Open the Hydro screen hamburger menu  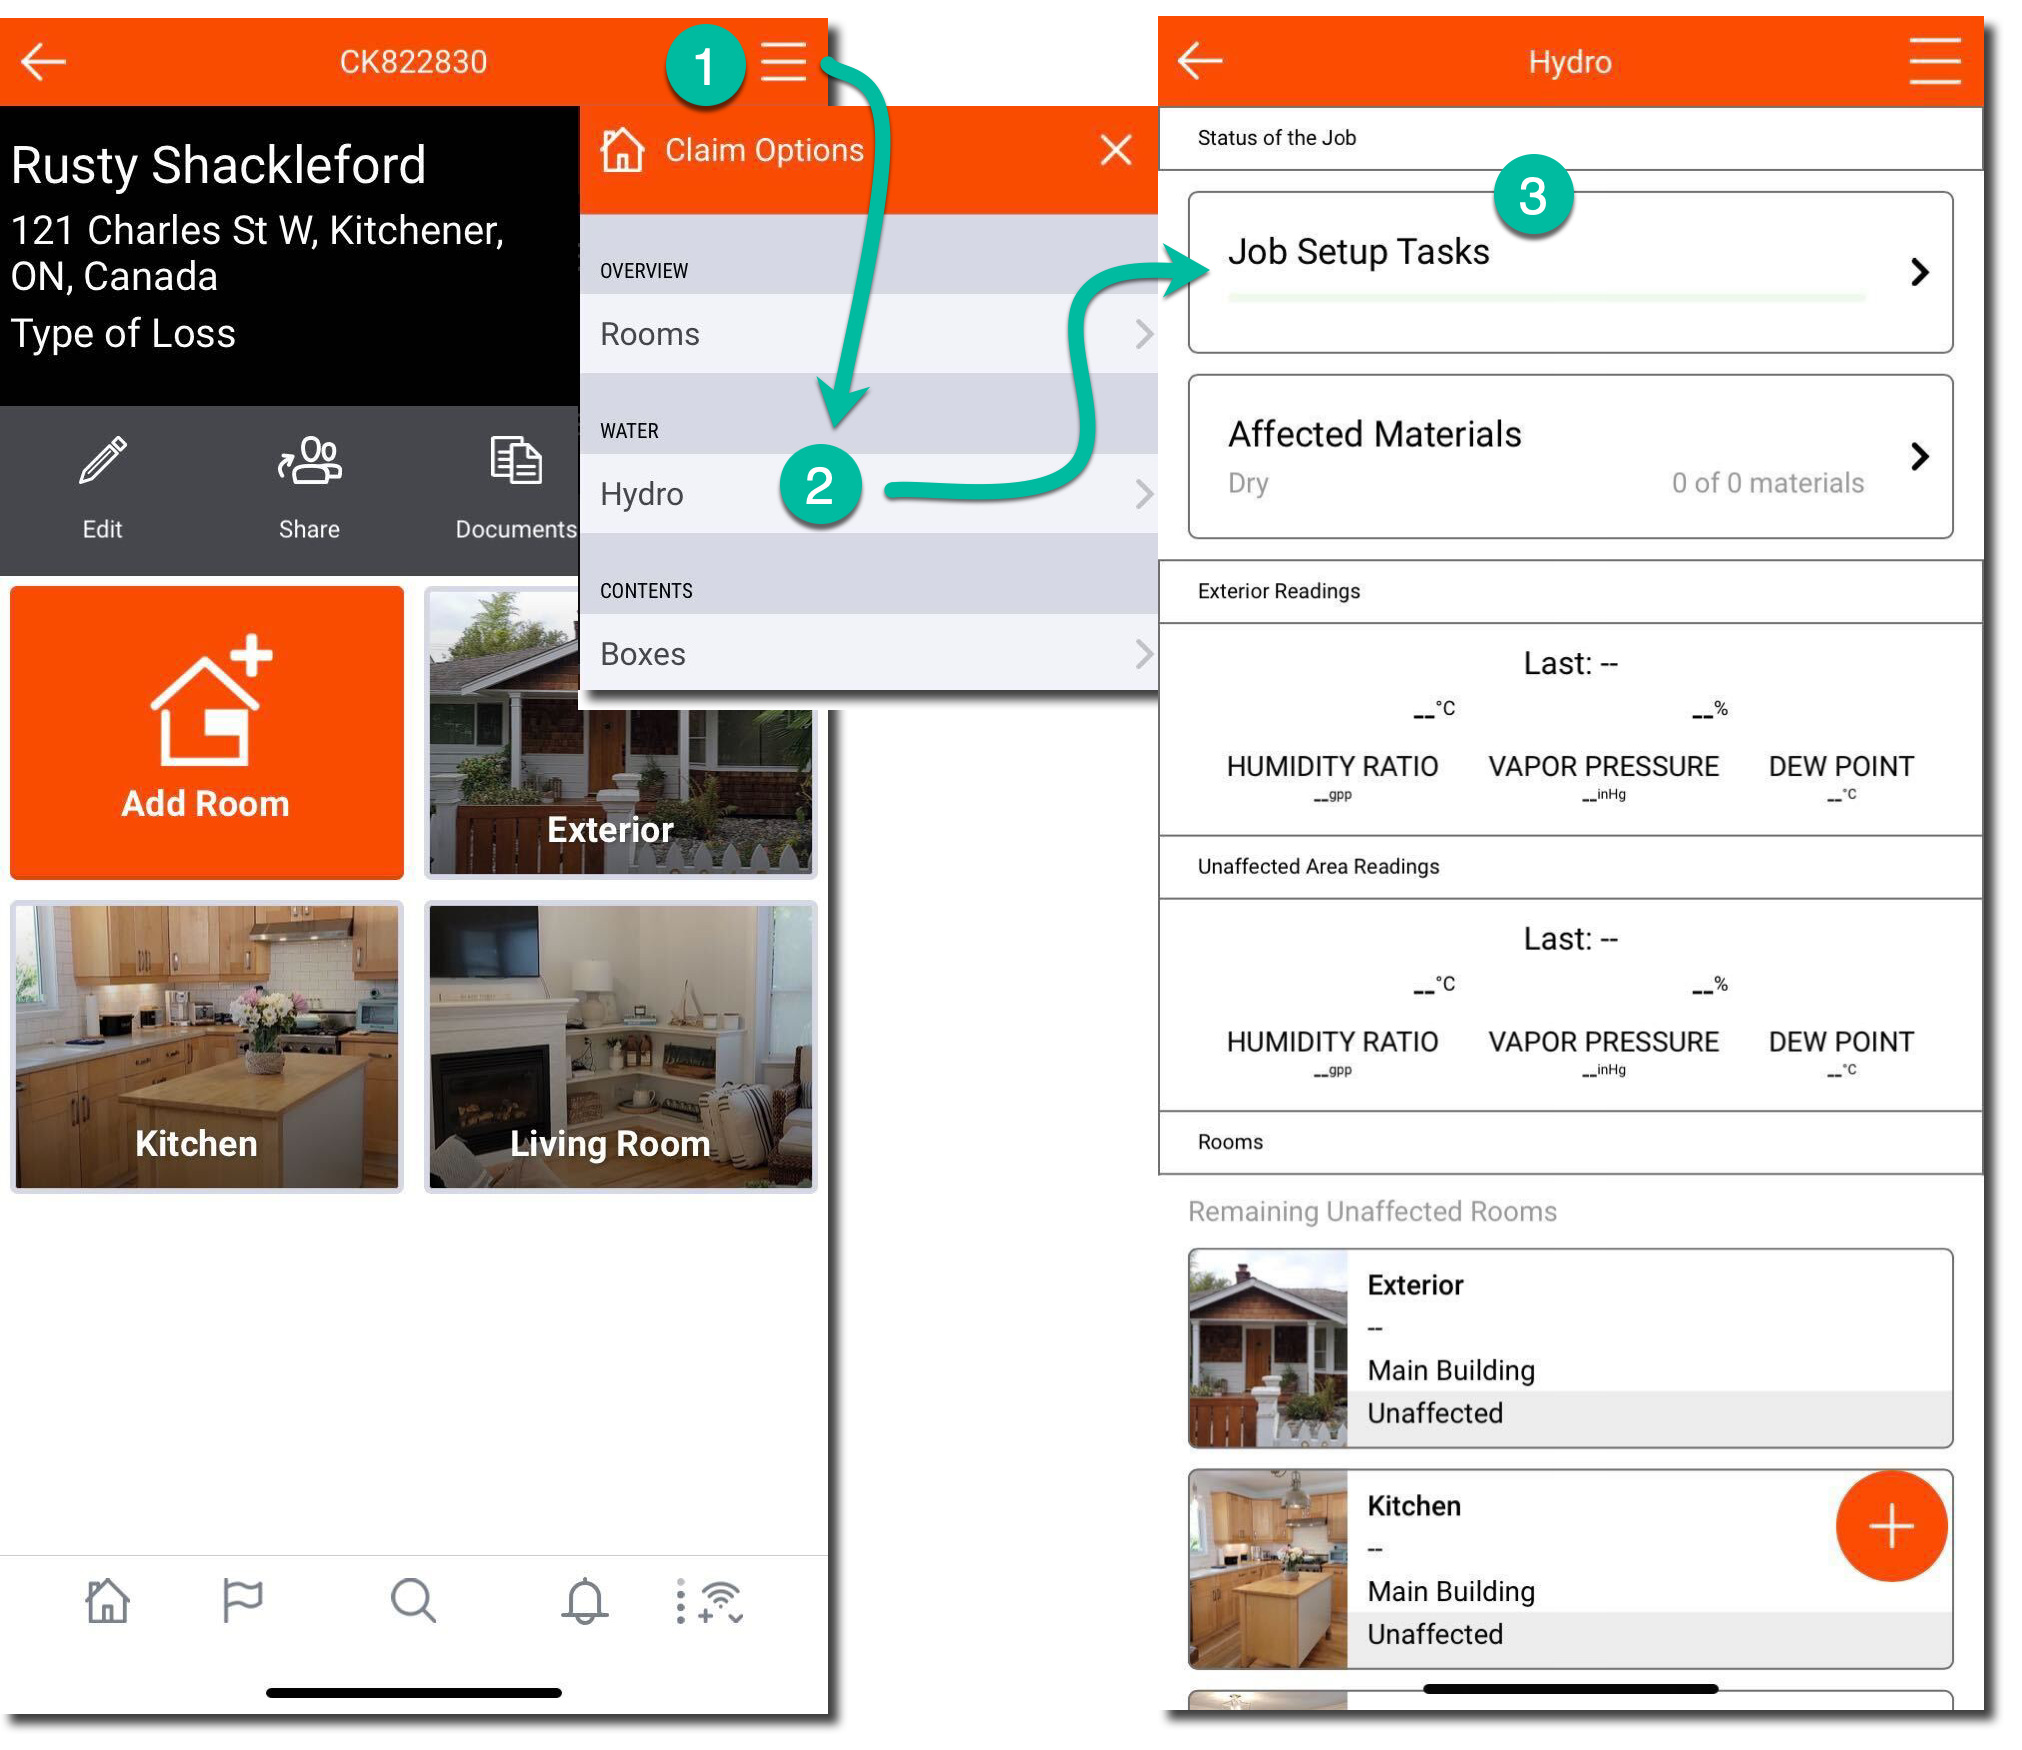pyautogui.click(x=1934, y=62)
